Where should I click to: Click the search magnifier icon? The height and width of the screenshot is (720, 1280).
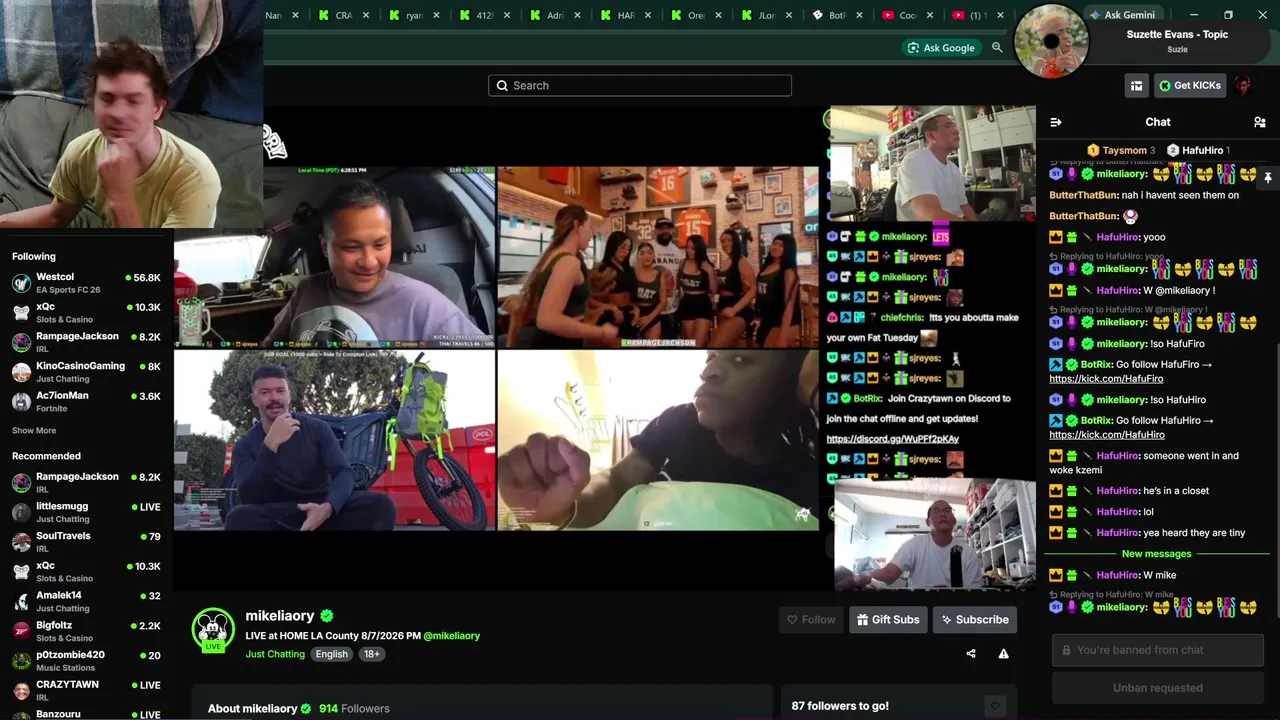(x=502, y=86)
